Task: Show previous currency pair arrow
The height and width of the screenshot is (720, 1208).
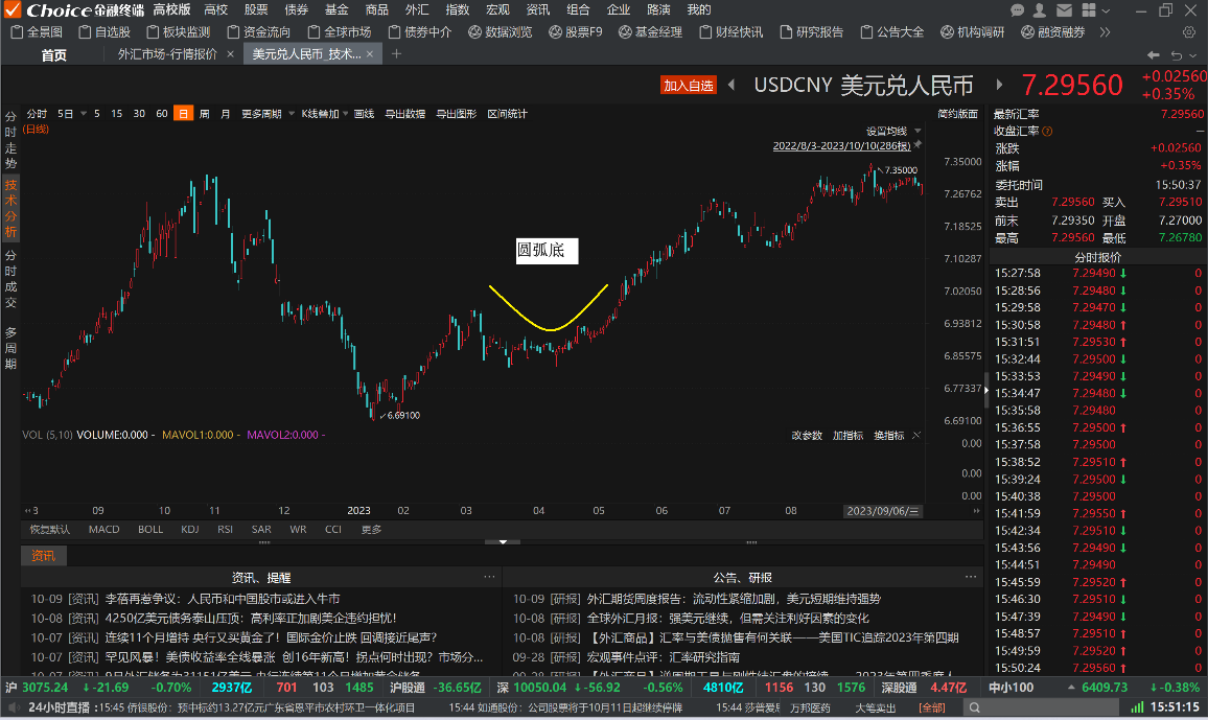Action: coord(731,85)
